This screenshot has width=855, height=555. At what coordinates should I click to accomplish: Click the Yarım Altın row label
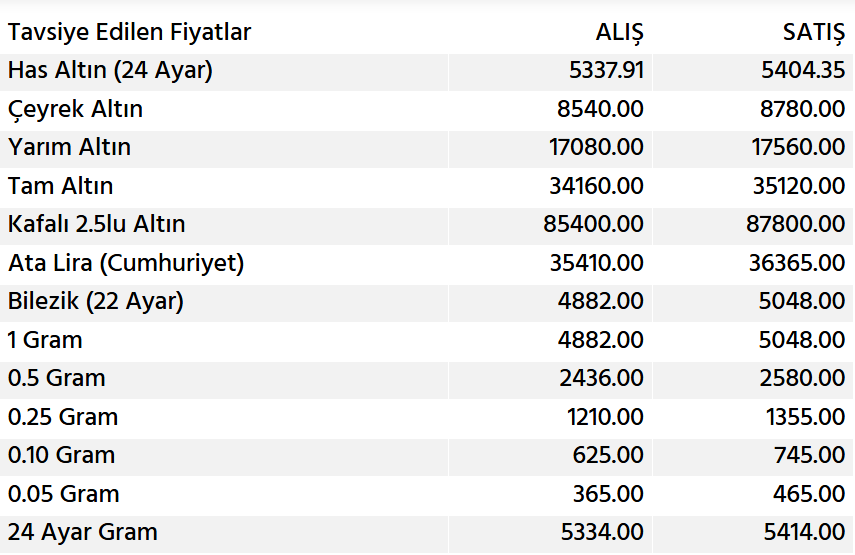[x=70, y=148]
